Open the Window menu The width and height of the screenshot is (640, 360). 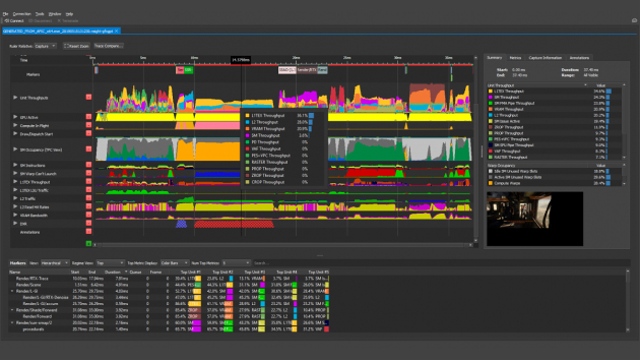55,14
